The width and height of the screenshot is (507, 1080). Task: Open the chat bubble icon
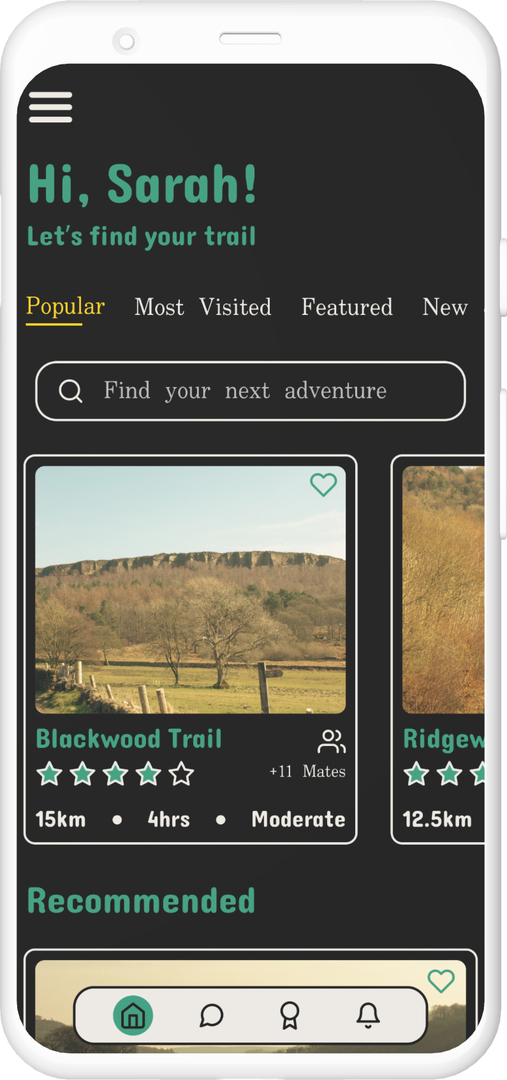click(211, 1015)
